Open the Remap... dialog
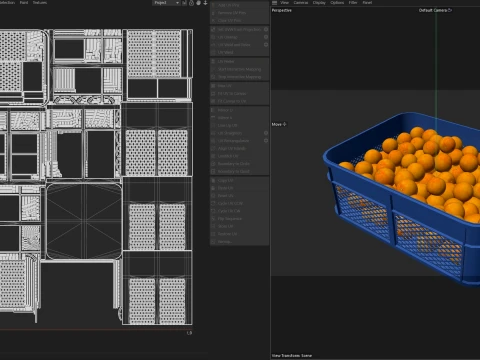This screenshot has width=480, height=360. click(224, 242)
